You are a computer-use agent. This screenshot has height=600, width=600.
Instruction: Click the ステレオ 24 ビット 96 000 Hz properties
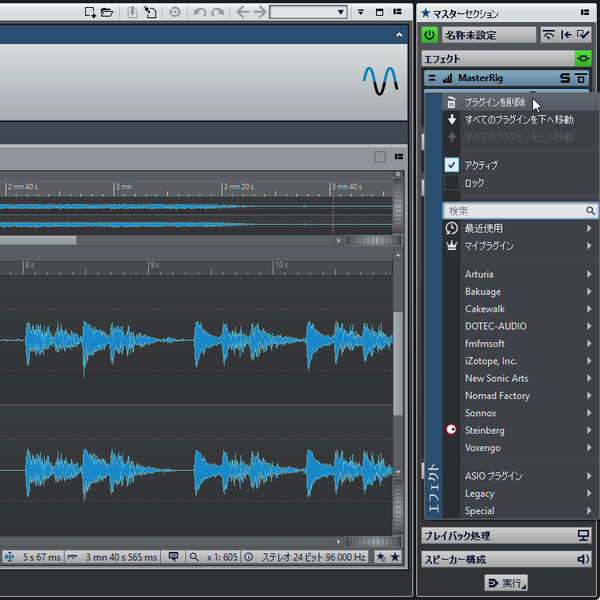click(x=313, y=557)
